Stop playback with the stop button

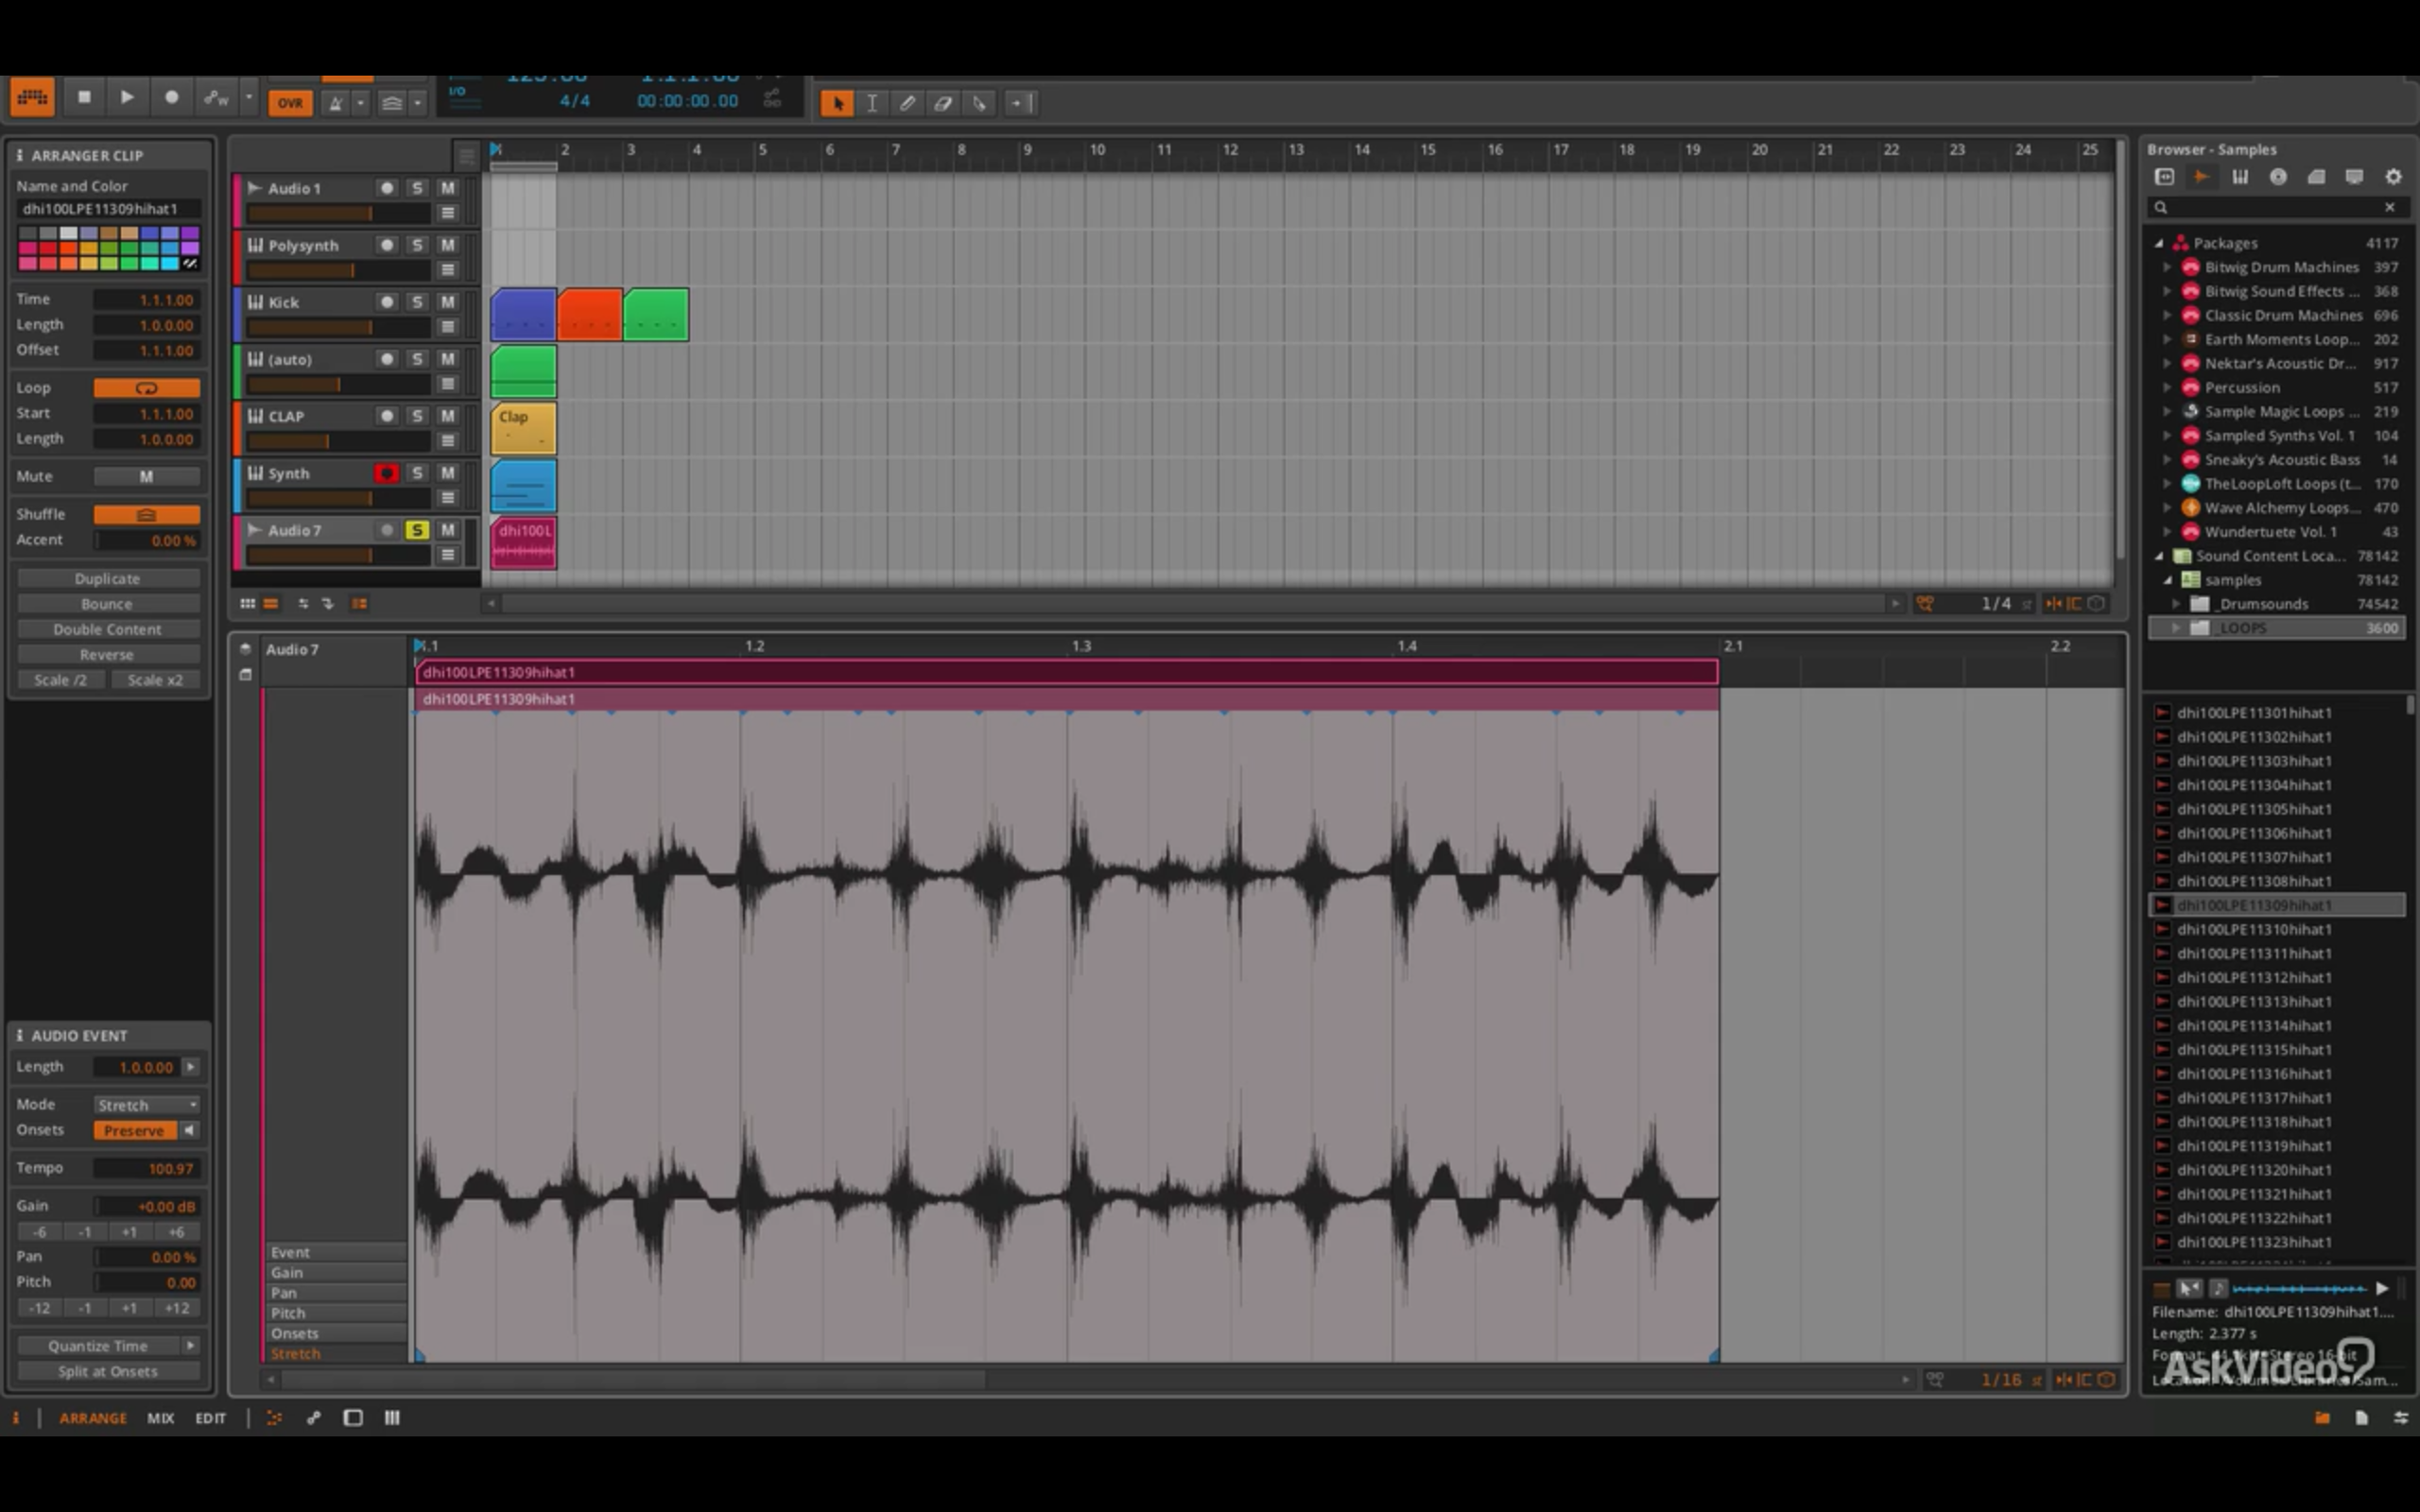coord(84,98)
